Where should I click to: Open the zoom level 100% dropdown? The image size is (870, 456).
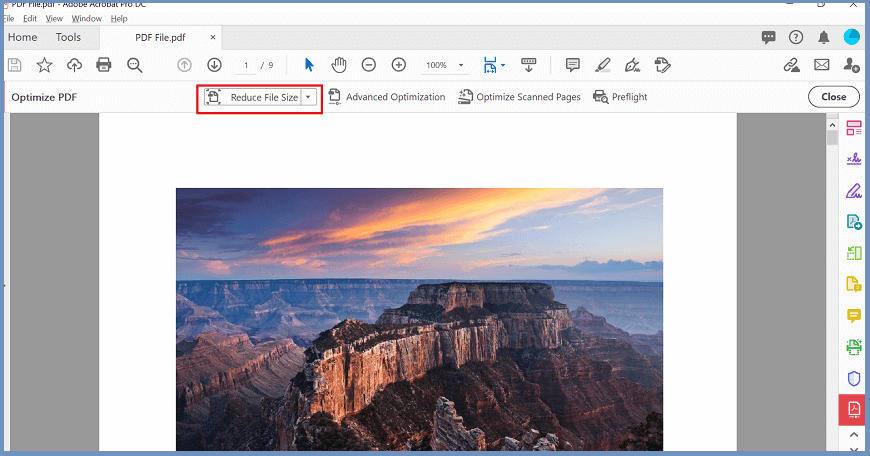446,65
